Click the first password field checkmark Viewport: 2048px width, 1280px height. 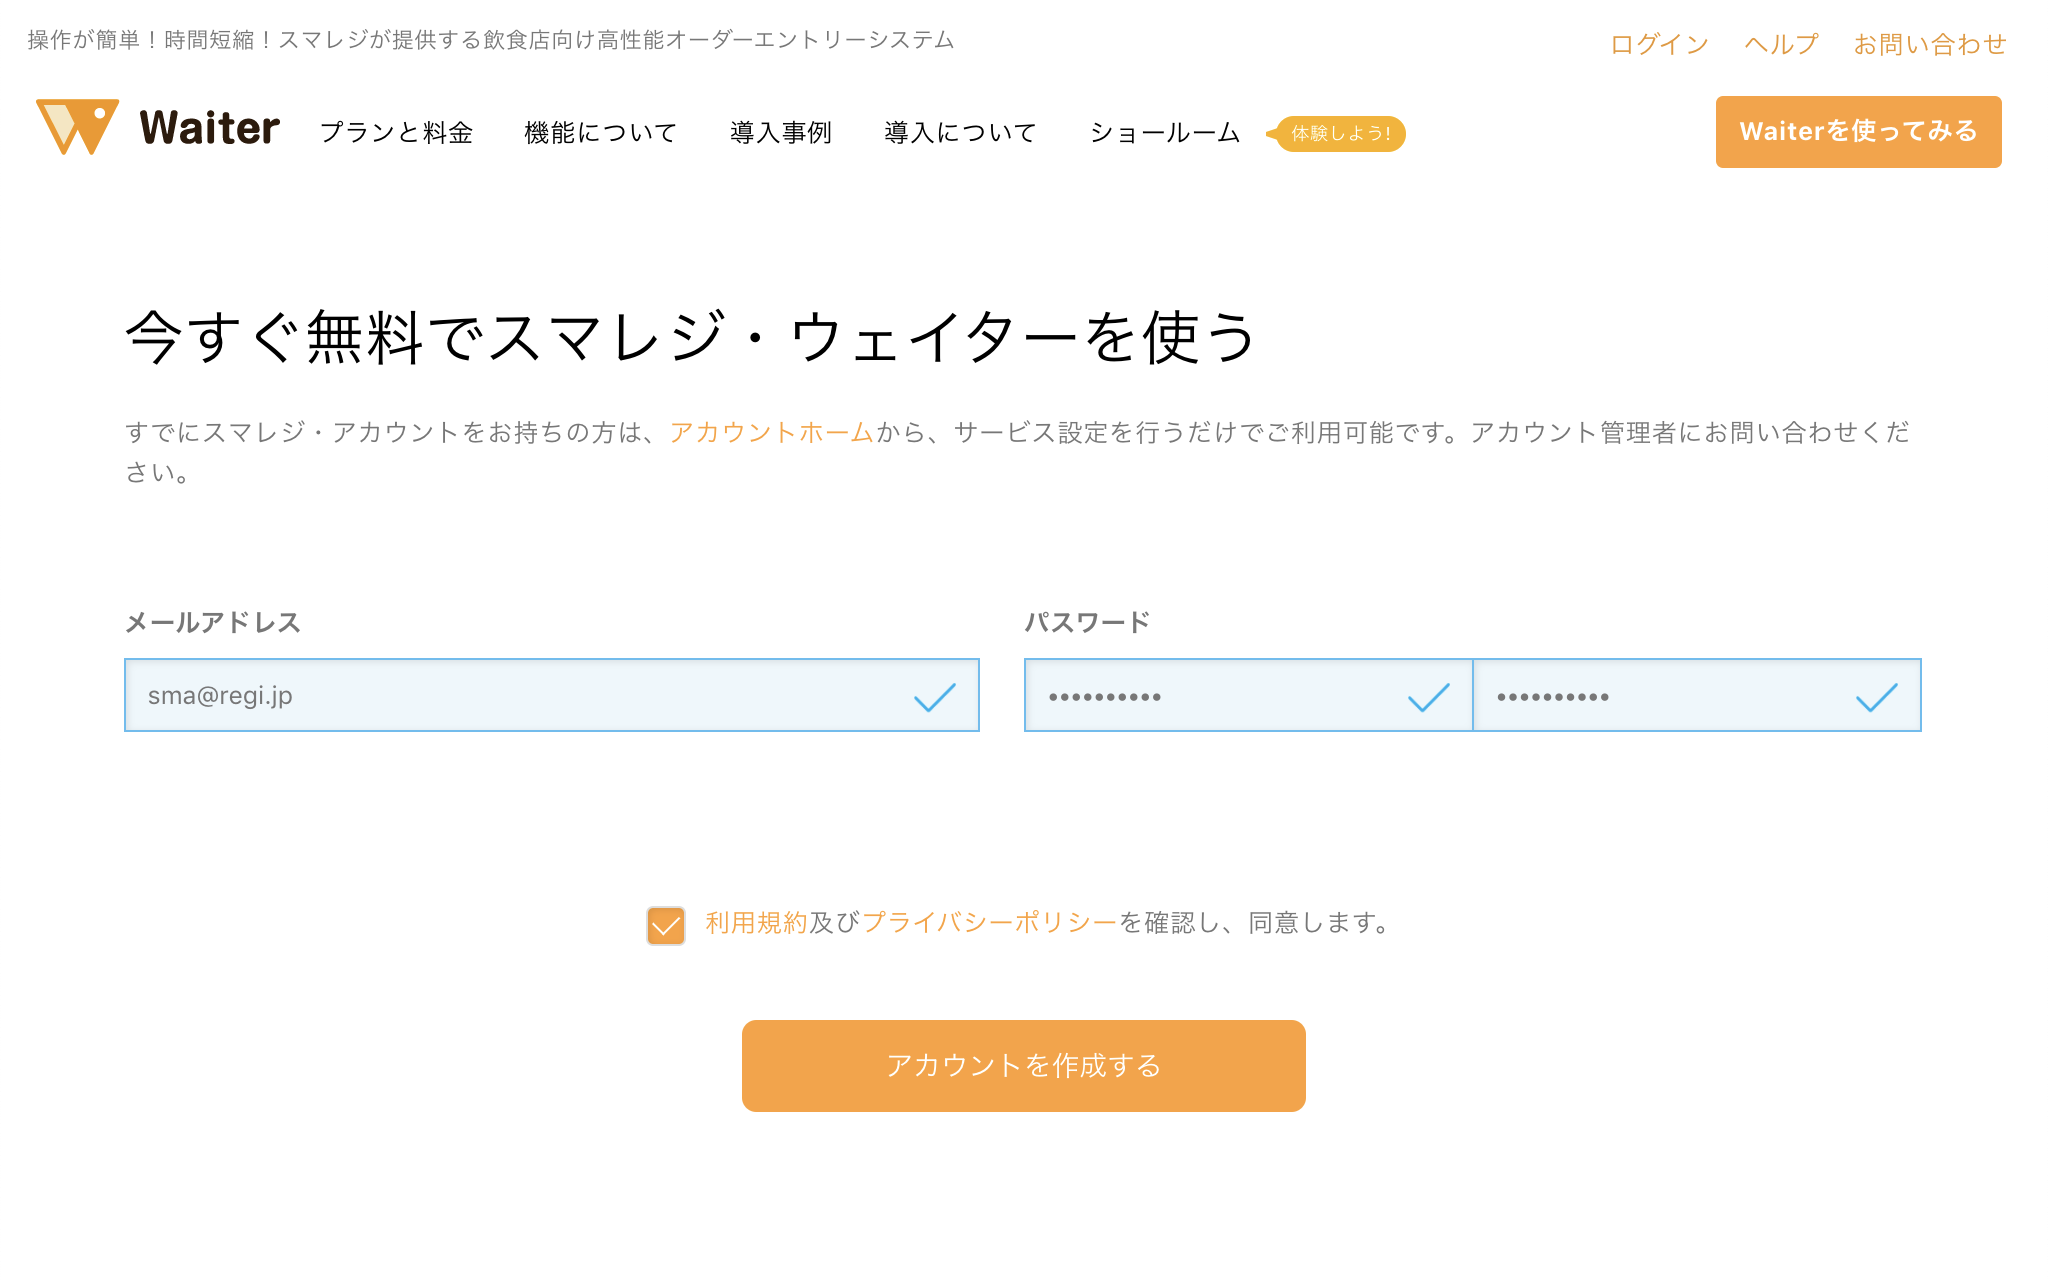pos(1428,697)
